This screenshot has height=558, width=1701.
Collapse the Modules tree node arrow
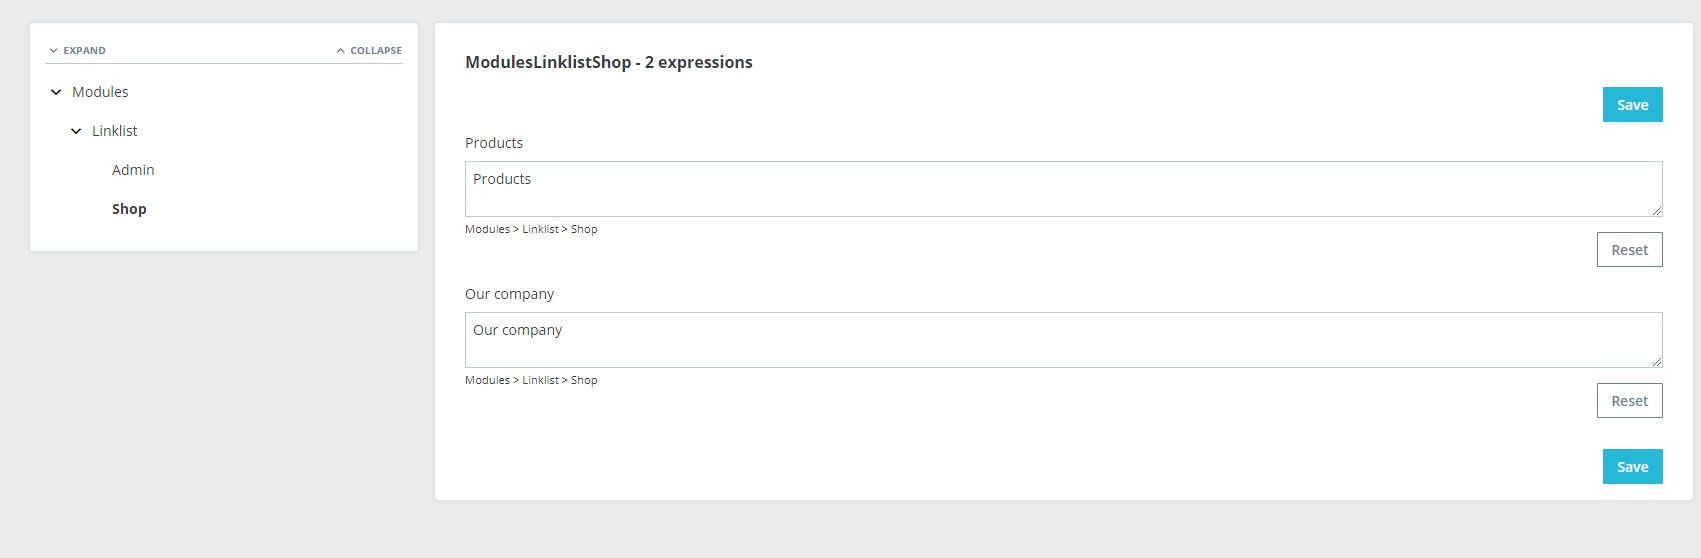coord(56,92)
